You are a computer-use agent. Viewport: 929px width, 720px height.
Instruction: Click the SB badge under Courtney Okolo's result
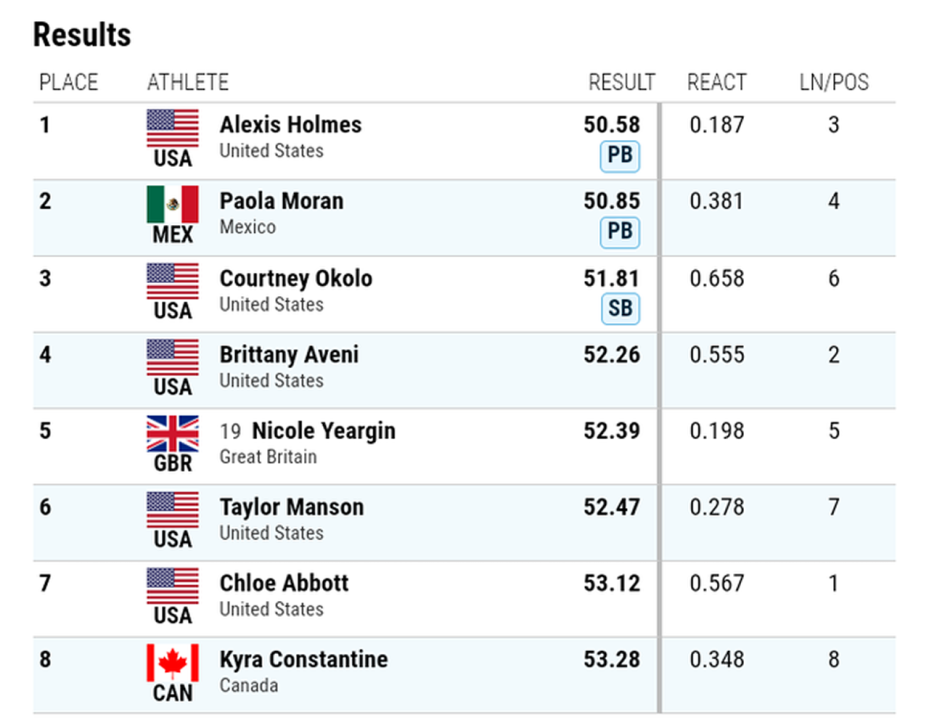619,308
